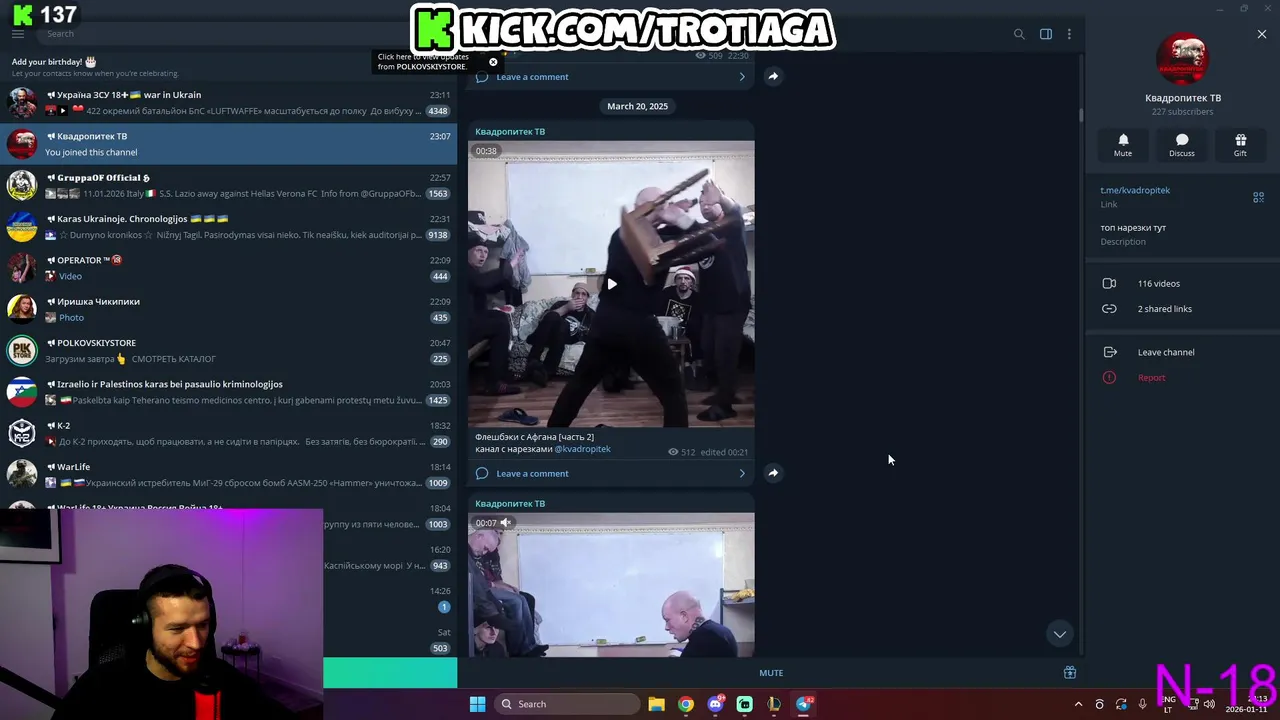Viewport: 1280px width, 720px height.
Task: Open the @kvadropitek mention link
Action: (x=582, y=449)
